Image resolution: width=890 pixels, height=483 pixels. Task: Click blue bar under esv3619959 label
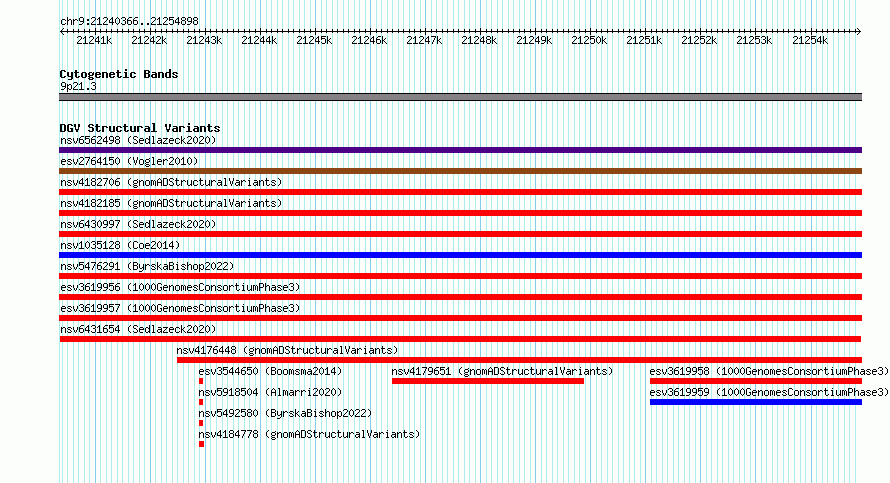pyautogui.click(x=756, y=402)
